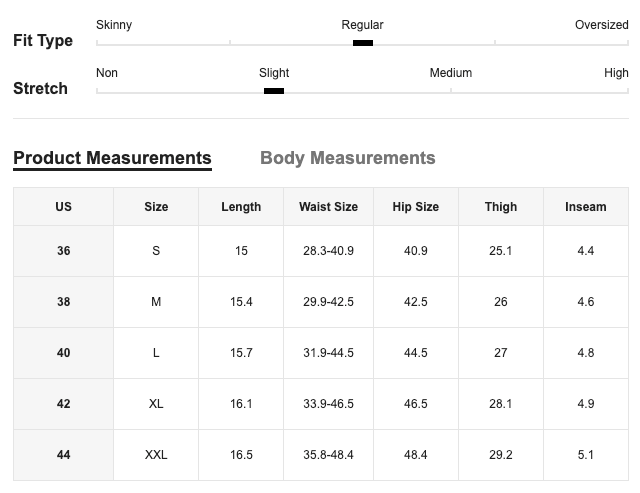Click the Slight stretch label
This screenshot has height=493, width=640.
[274, 73]
